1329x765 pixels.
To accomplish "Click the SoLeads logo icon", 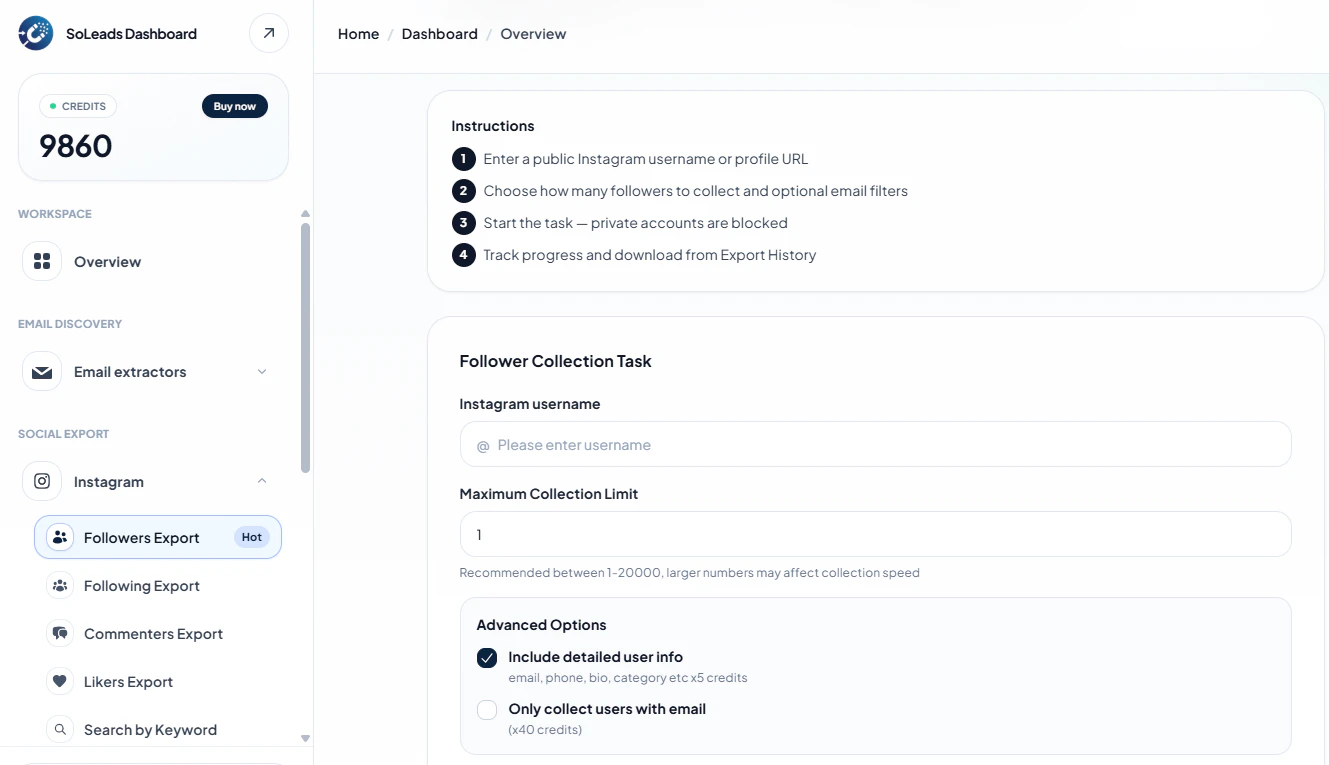I will [x=36, y=33].
